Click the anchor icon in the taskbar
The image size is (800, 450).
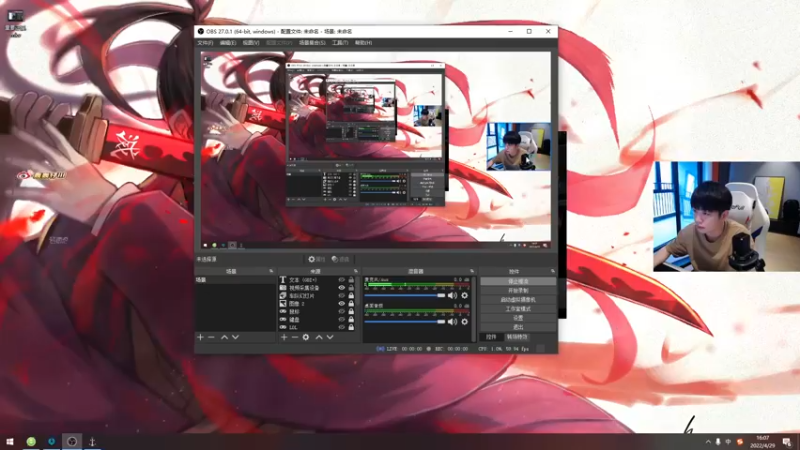tap(92, 441)
